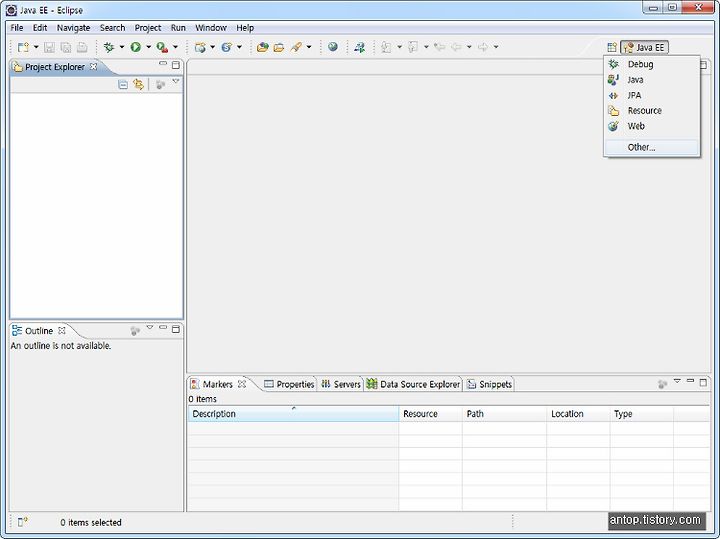Click the Back navigation arrow icon

pos(456,47)
